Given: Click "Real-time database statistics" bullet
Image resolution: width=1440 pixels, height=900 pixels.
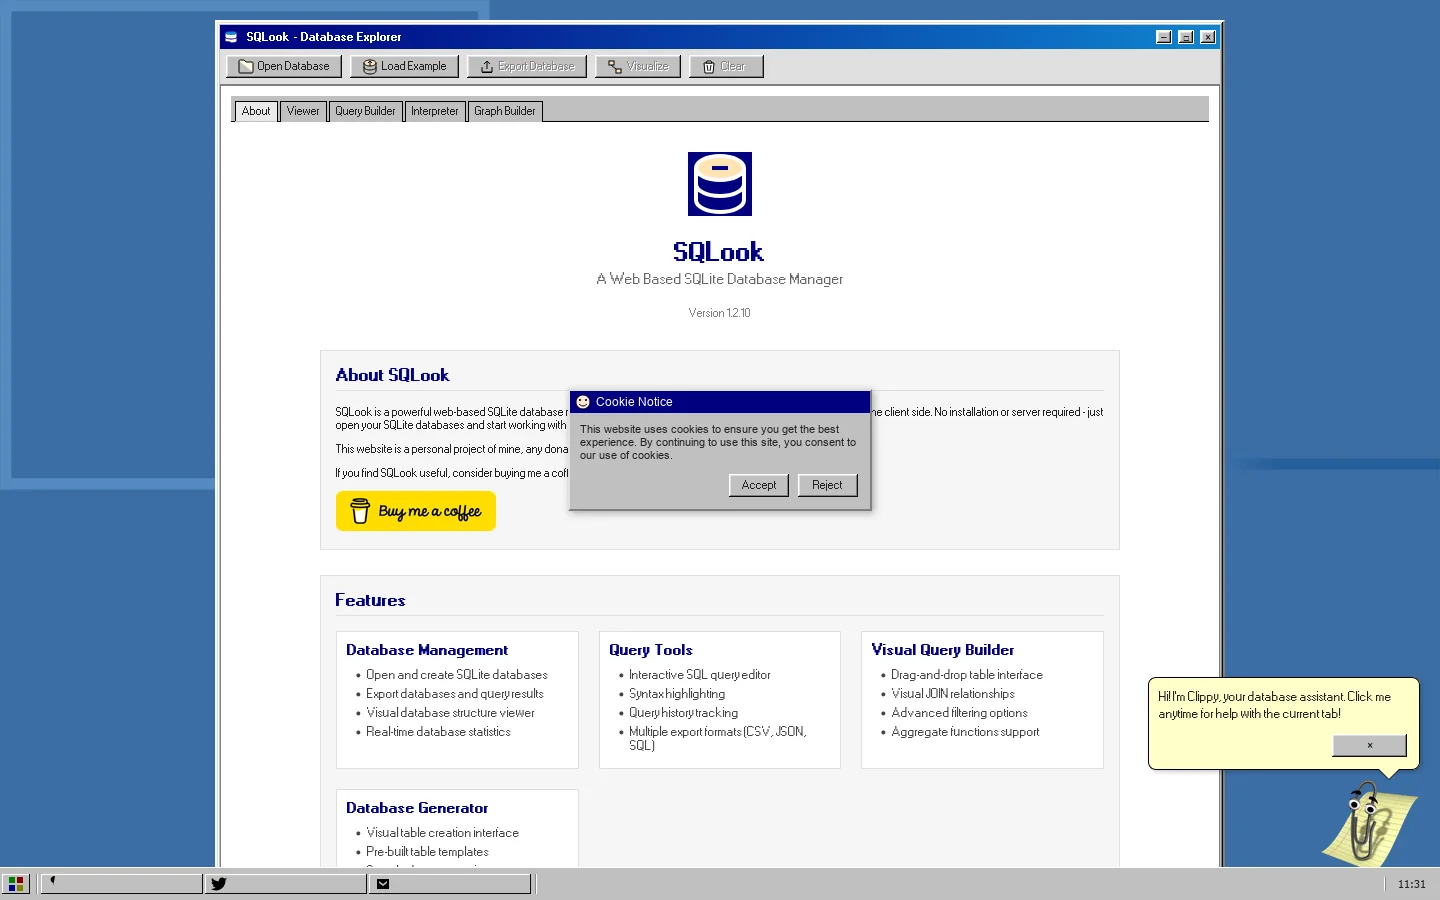Looking at the screenshot, I should (x=438, y=732).
